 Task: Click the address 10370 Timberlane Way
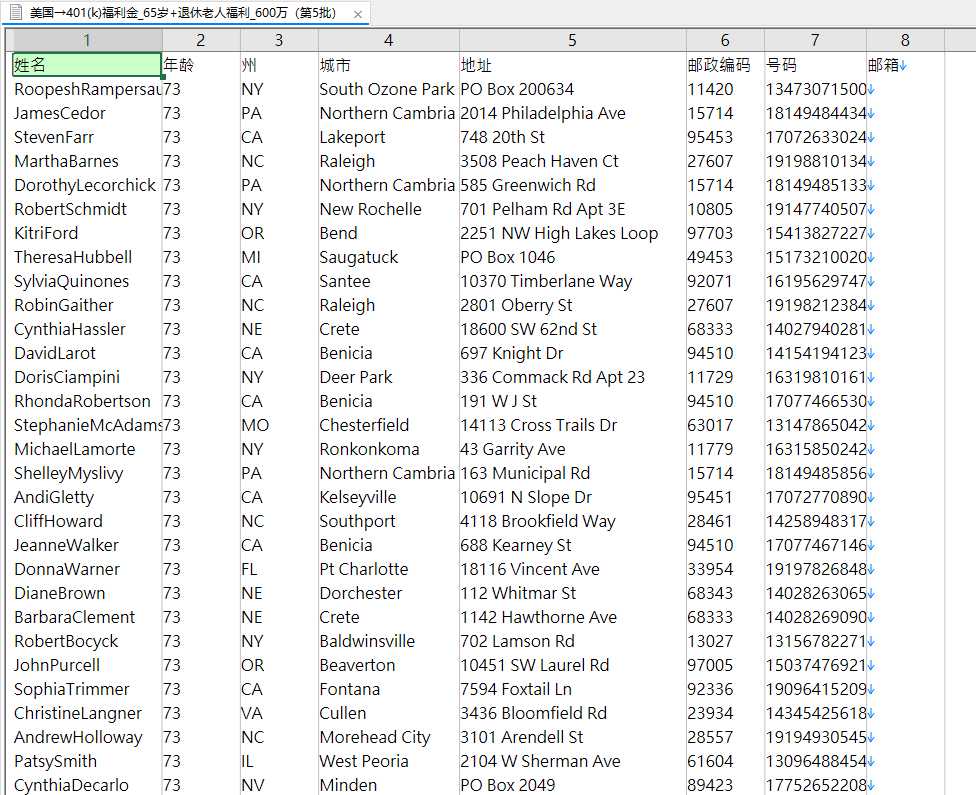(546, 281)
